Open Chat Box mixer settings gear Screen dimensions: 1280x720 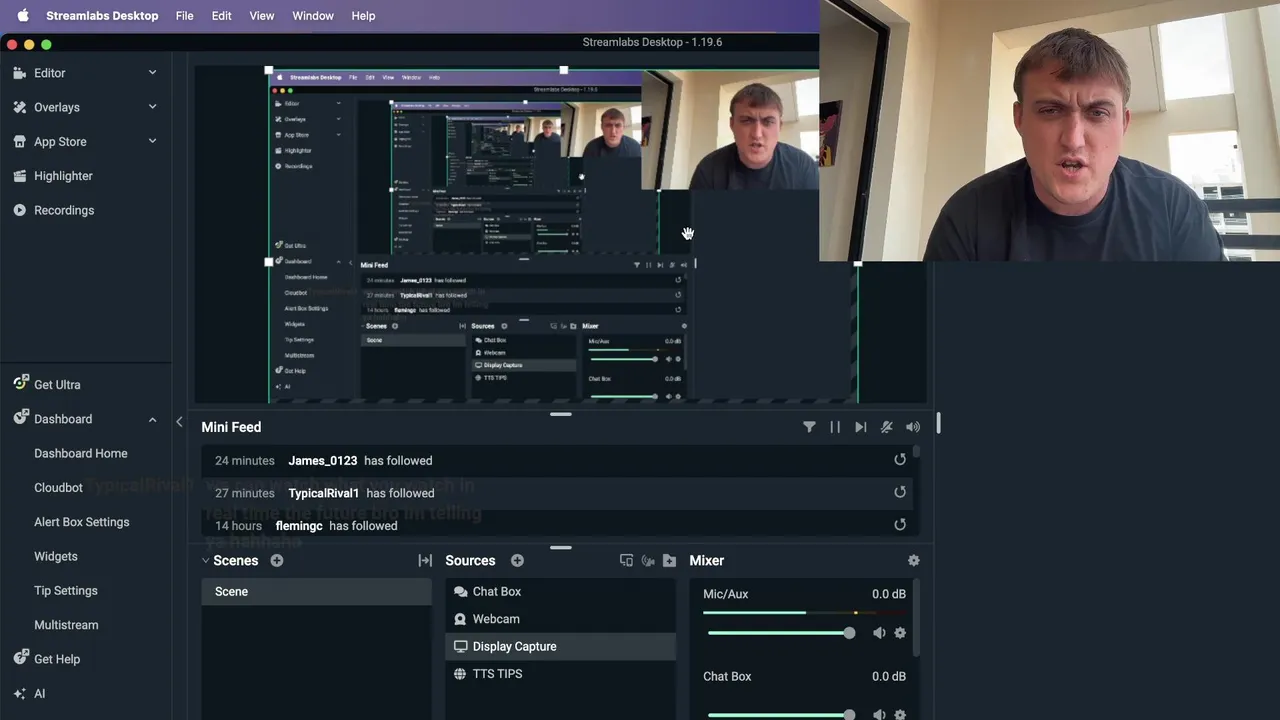point(900,715)
